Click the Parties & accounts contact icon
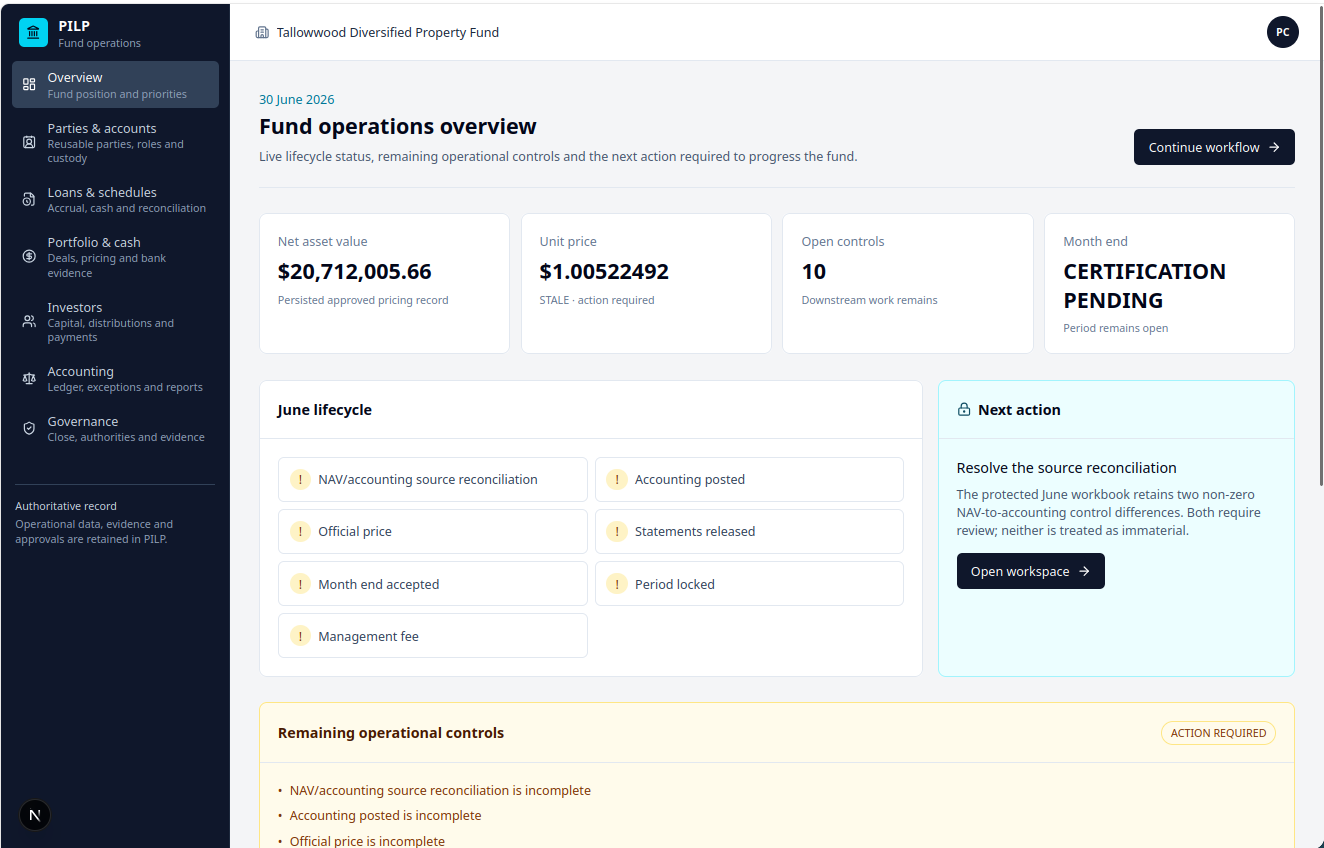Image resolution: width=1324 pixels, height=848 pixels. point(29,143)
